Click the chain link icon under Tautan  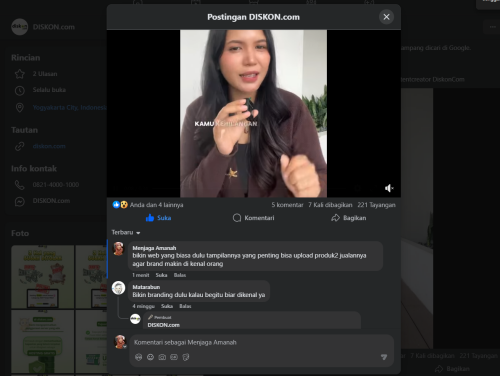tap(20, 146)
